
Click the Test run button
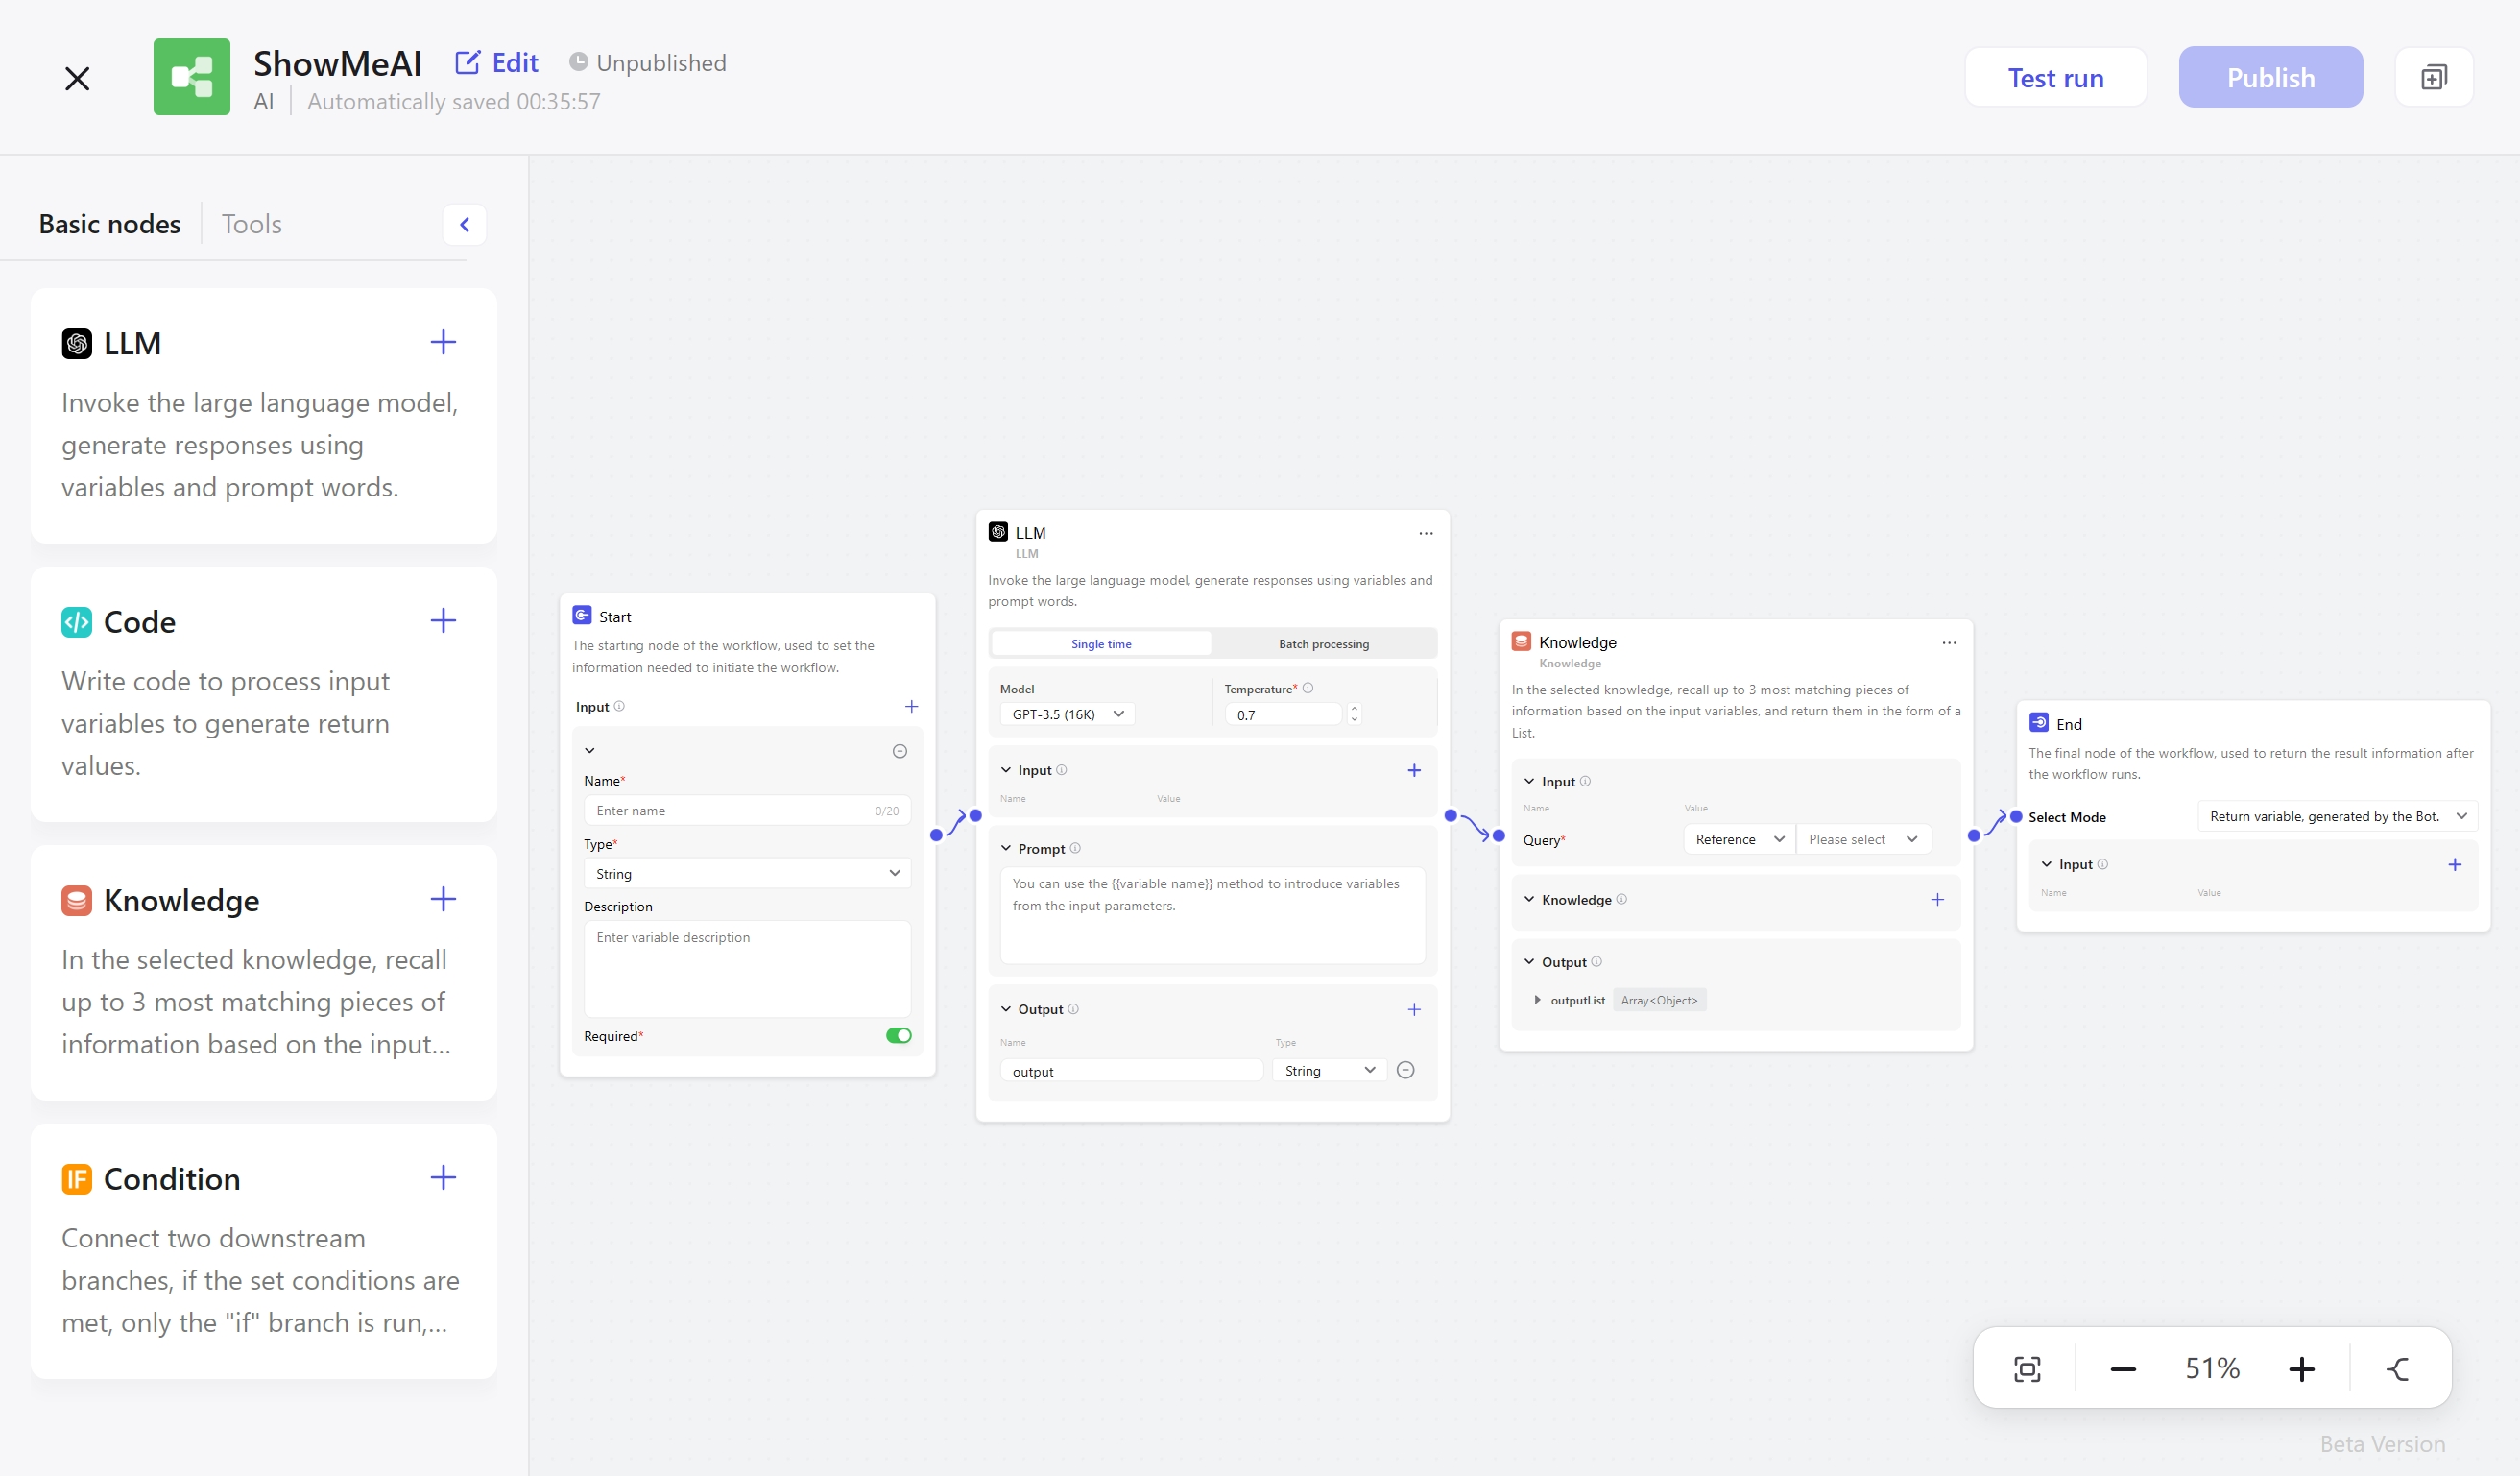[2055, 77]
